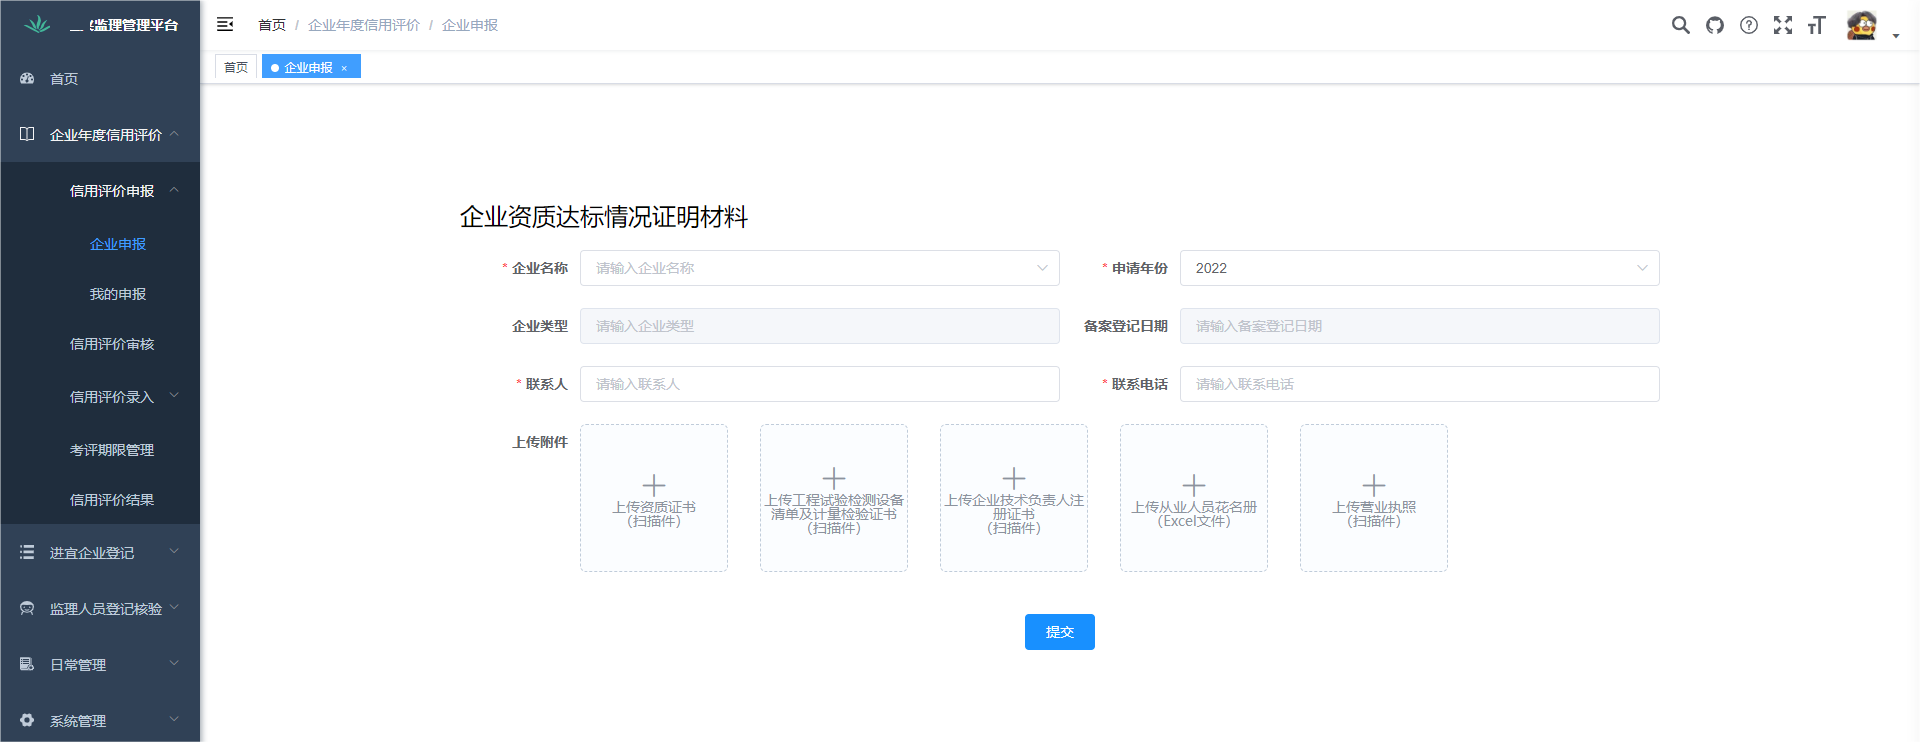
Task: Open the GitHub link icon
Action: click(x=1715, y=25)
